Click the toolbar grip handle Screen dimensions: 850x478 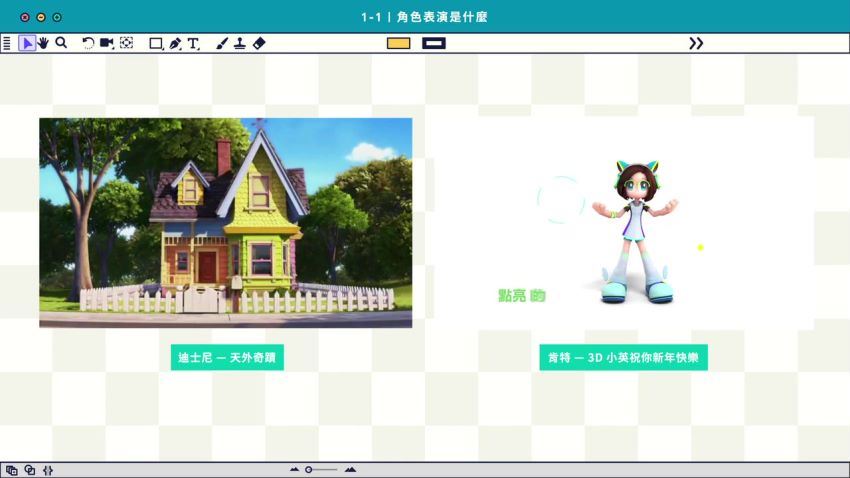(7, 43)
